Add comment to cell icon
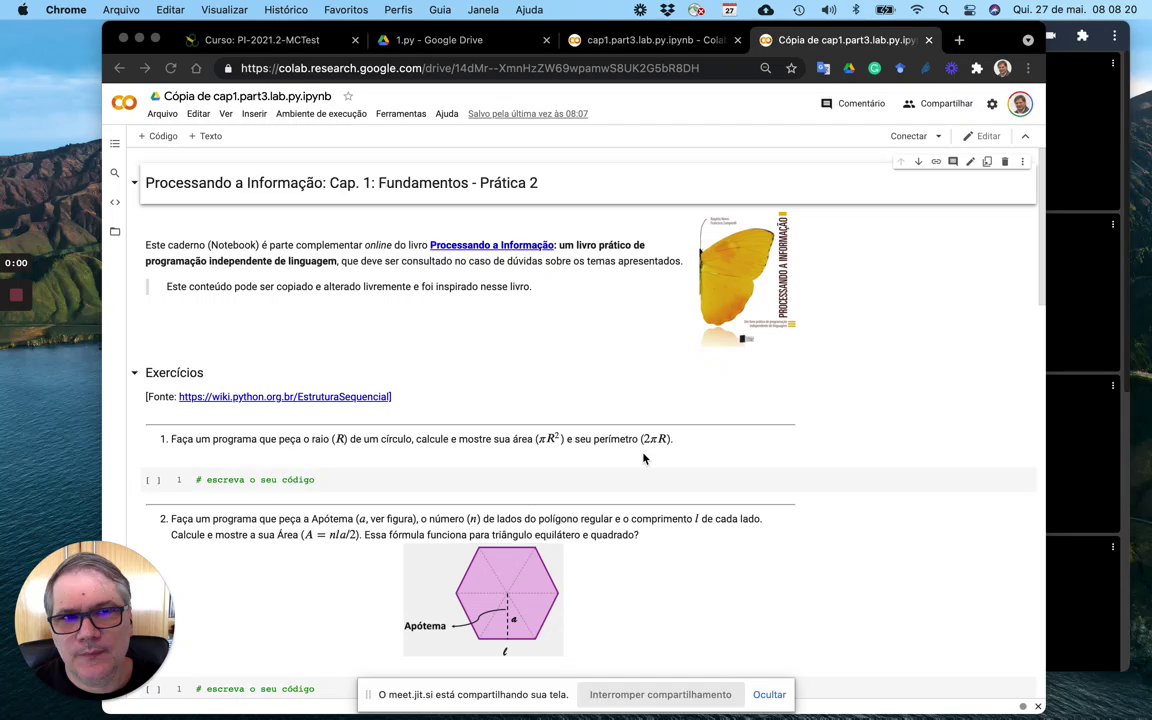Viewport: 1152px width, 720px height. [x=953, y=162]
